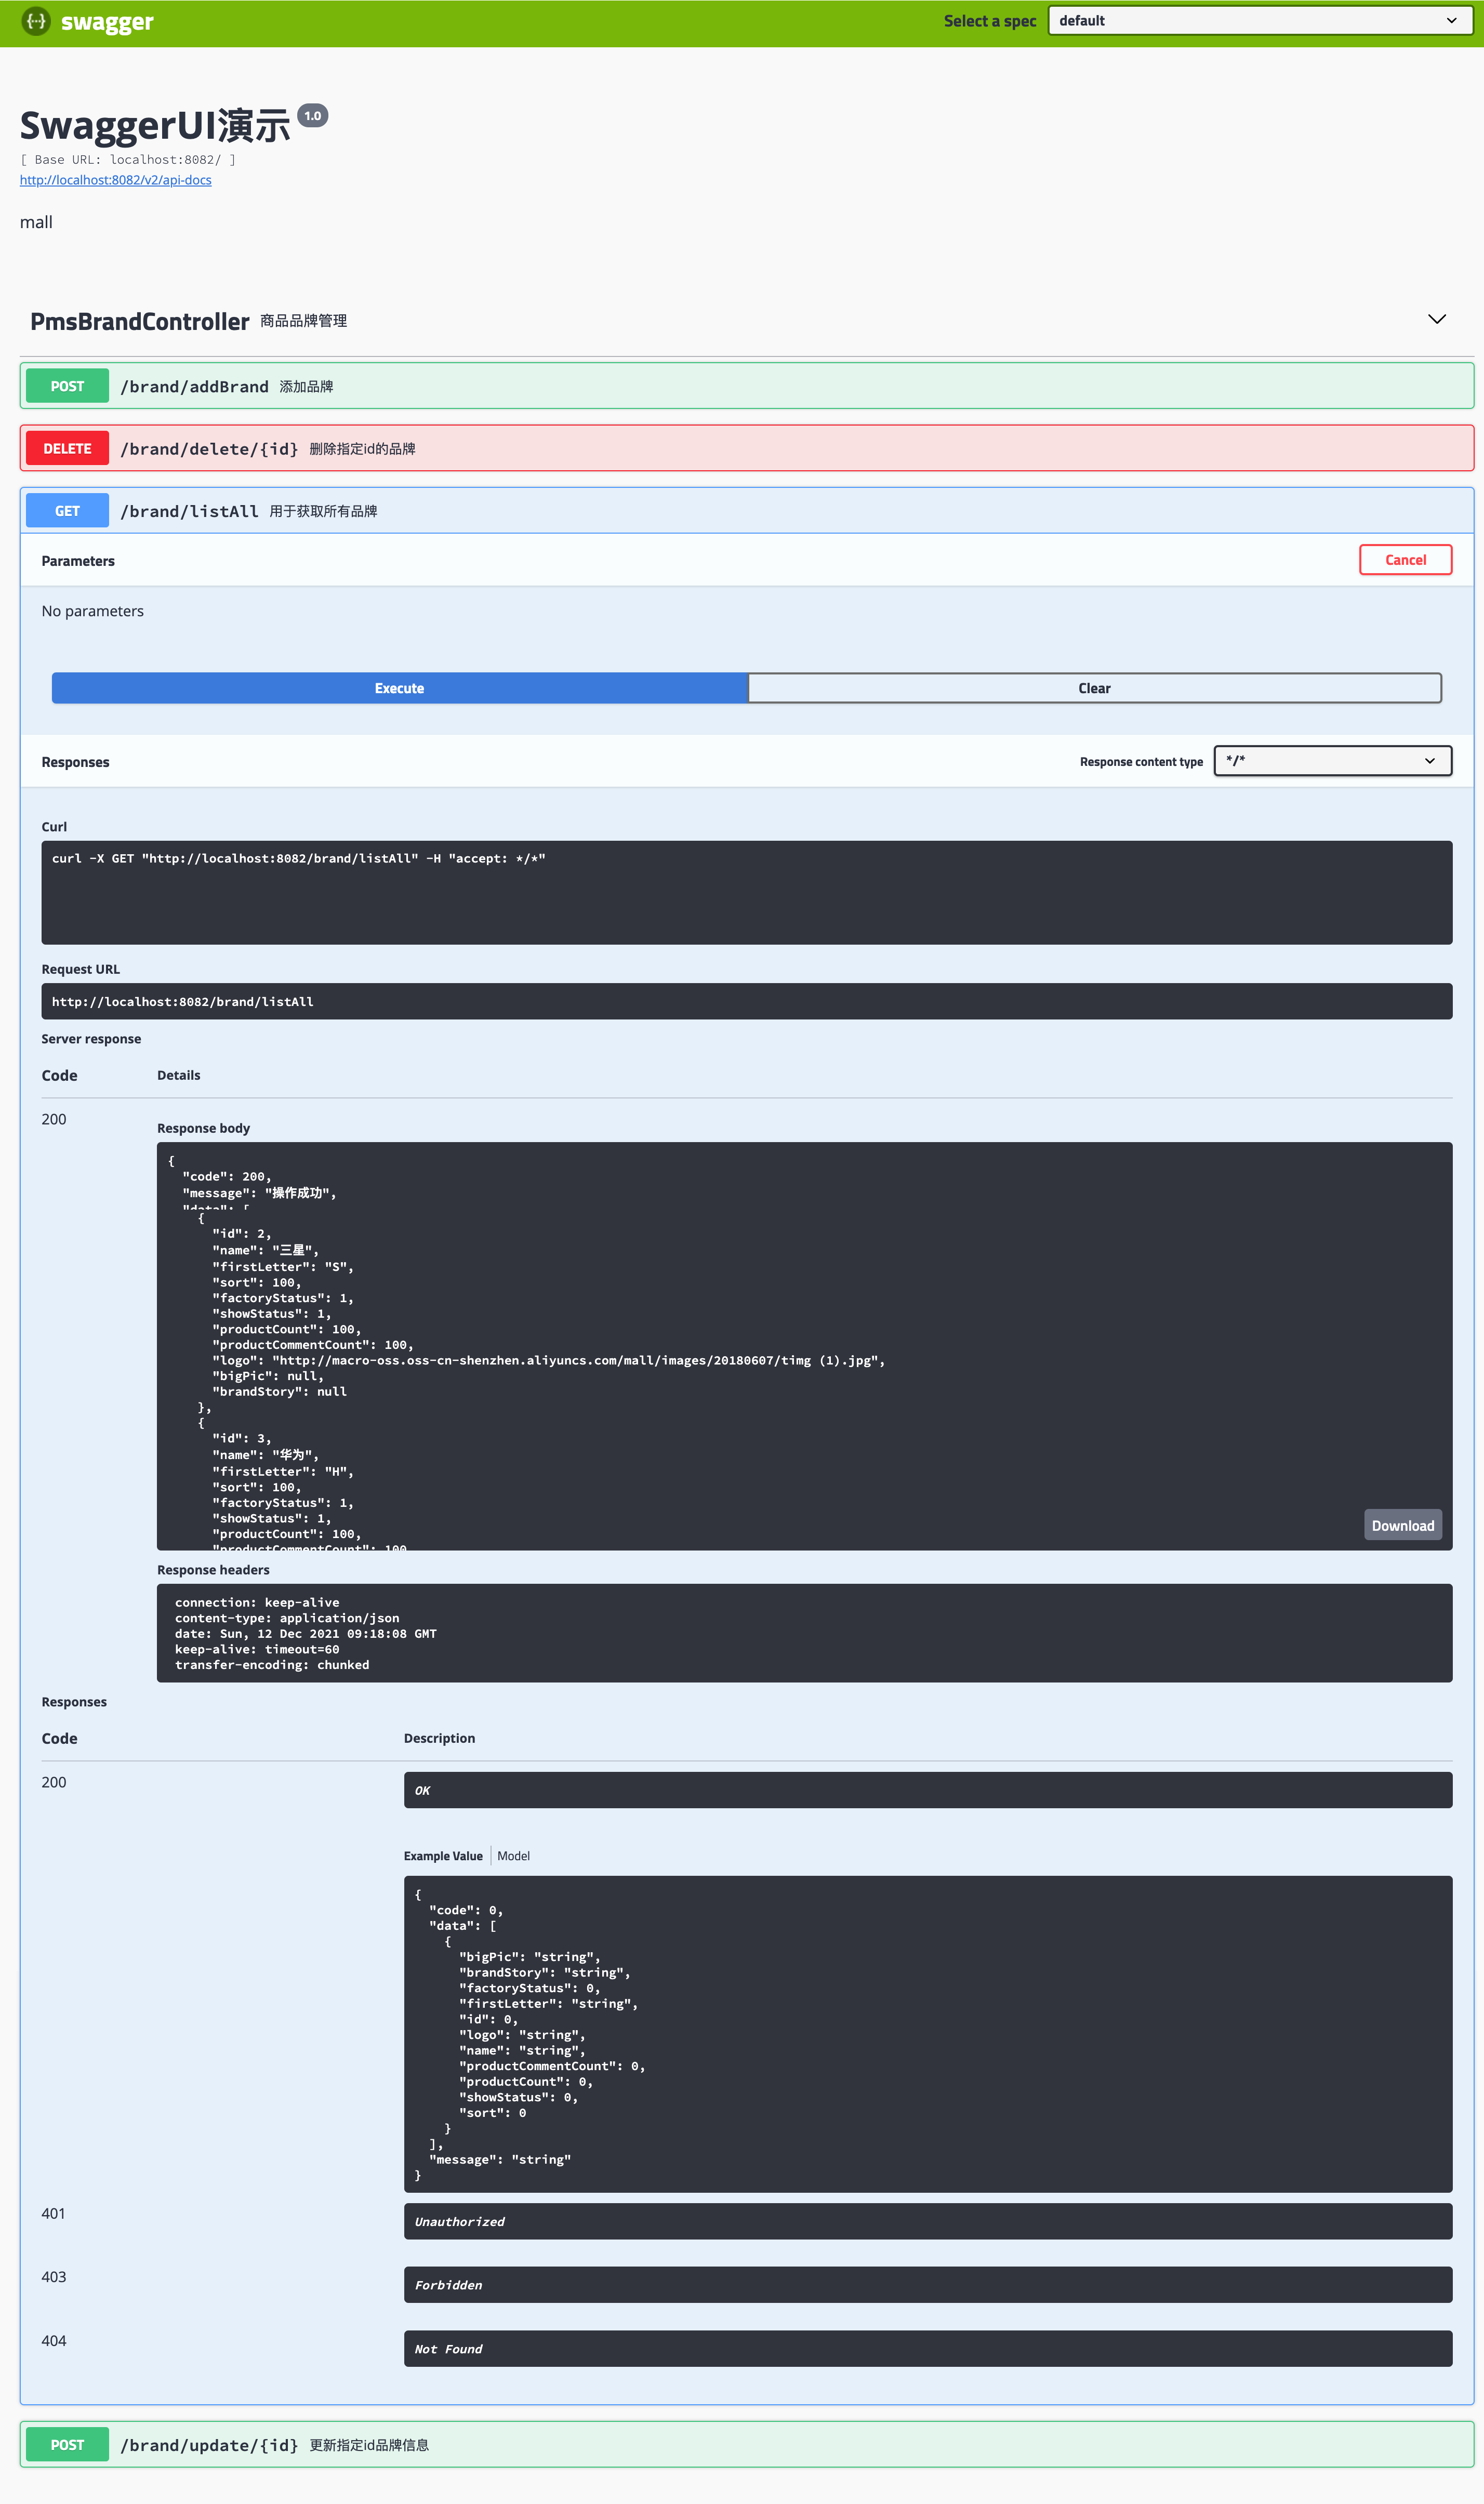
Task: Click the curl command box
Action: [x=746, y=892]
